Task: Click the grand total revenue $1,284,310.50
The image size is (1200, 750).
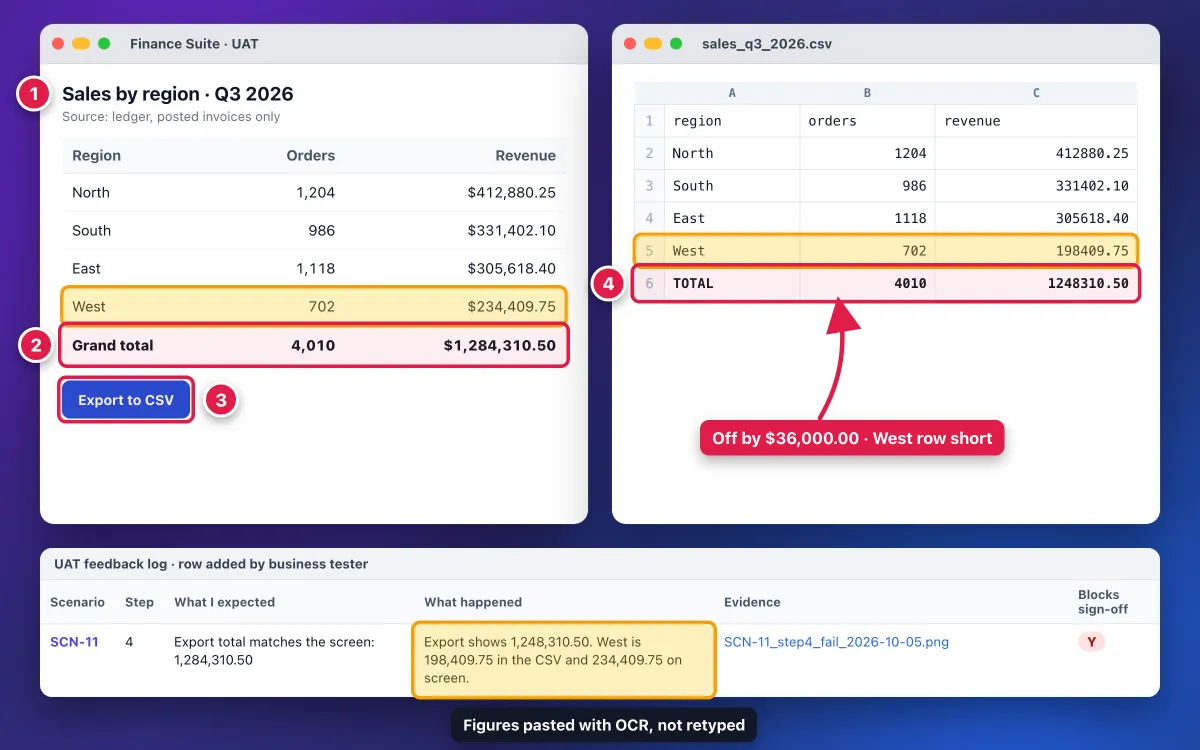Action: [x=500, y=346]
